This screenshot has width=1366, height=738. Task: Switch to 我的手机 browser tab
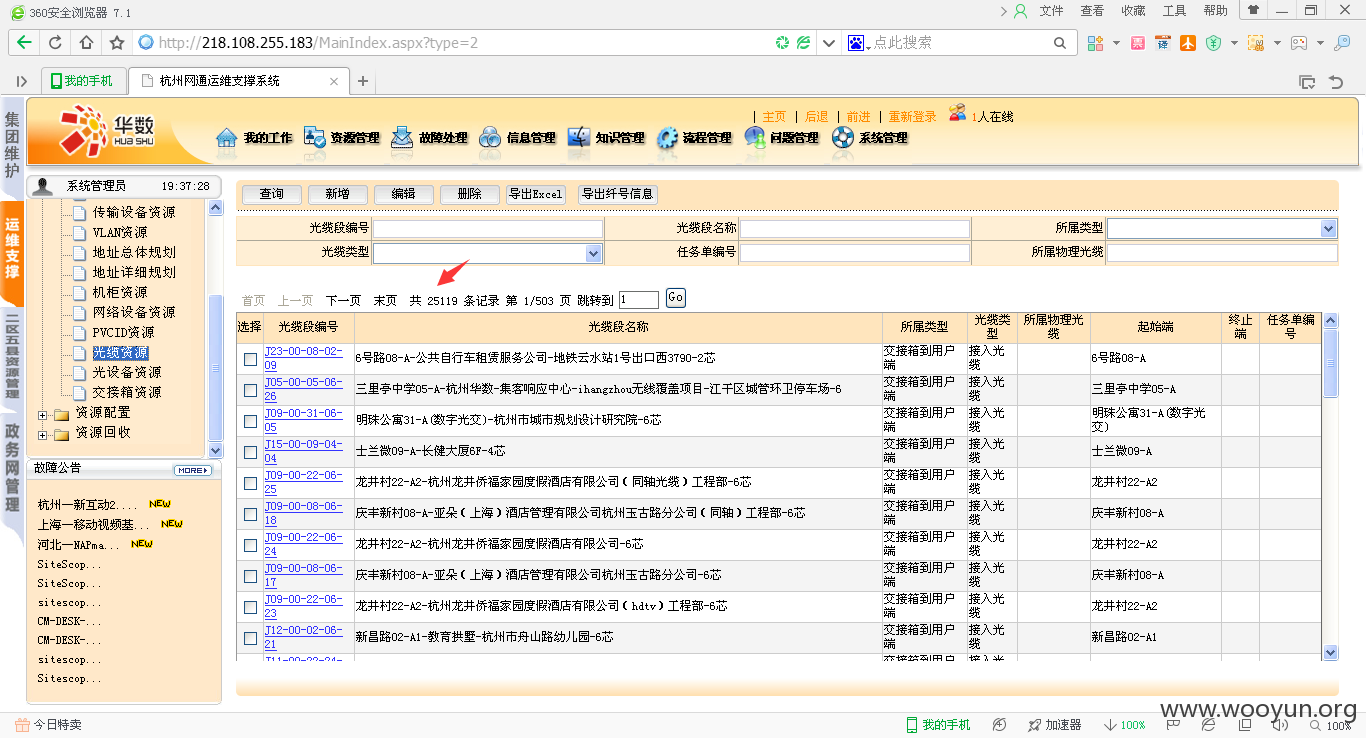click(x=84, y=81)
